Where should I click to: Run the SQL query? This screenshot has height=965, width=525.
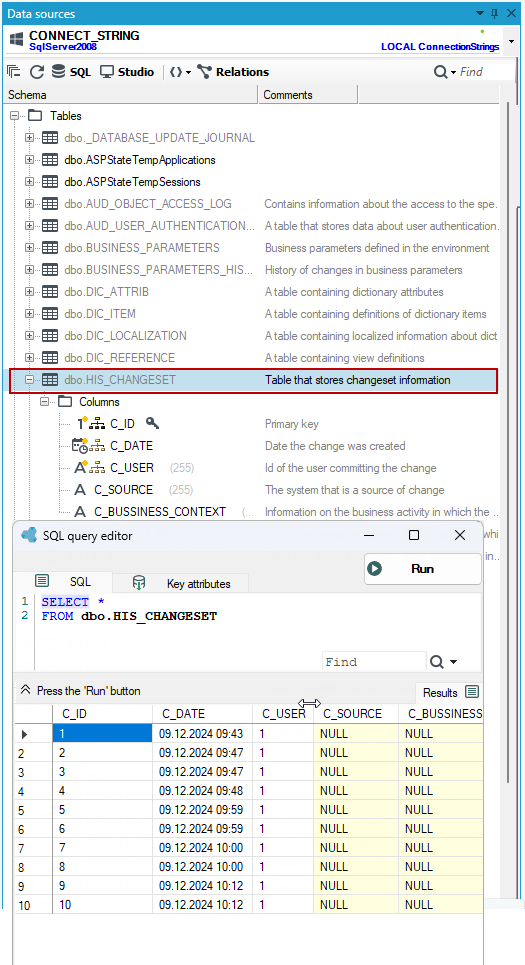tap(422, 569)
